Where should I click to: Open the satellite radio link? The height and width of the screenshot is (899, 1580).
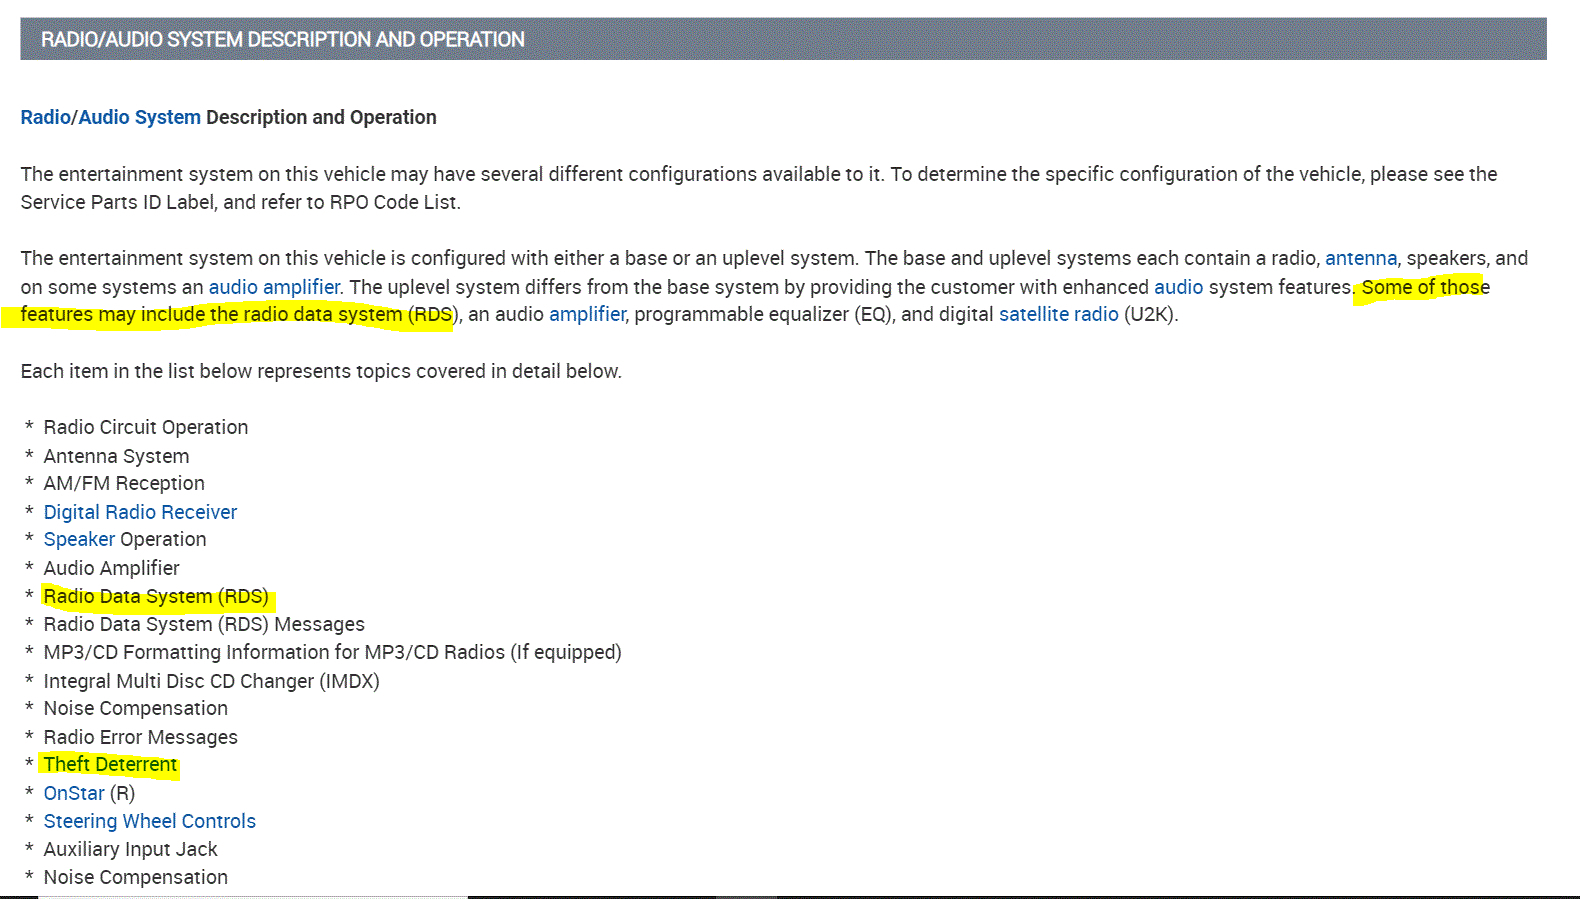tap(1058, 314)
